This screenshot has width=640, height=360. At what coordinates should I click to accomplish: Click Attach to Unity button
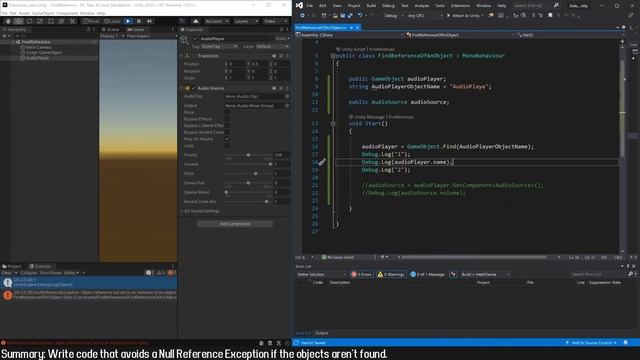pos(465,16)
